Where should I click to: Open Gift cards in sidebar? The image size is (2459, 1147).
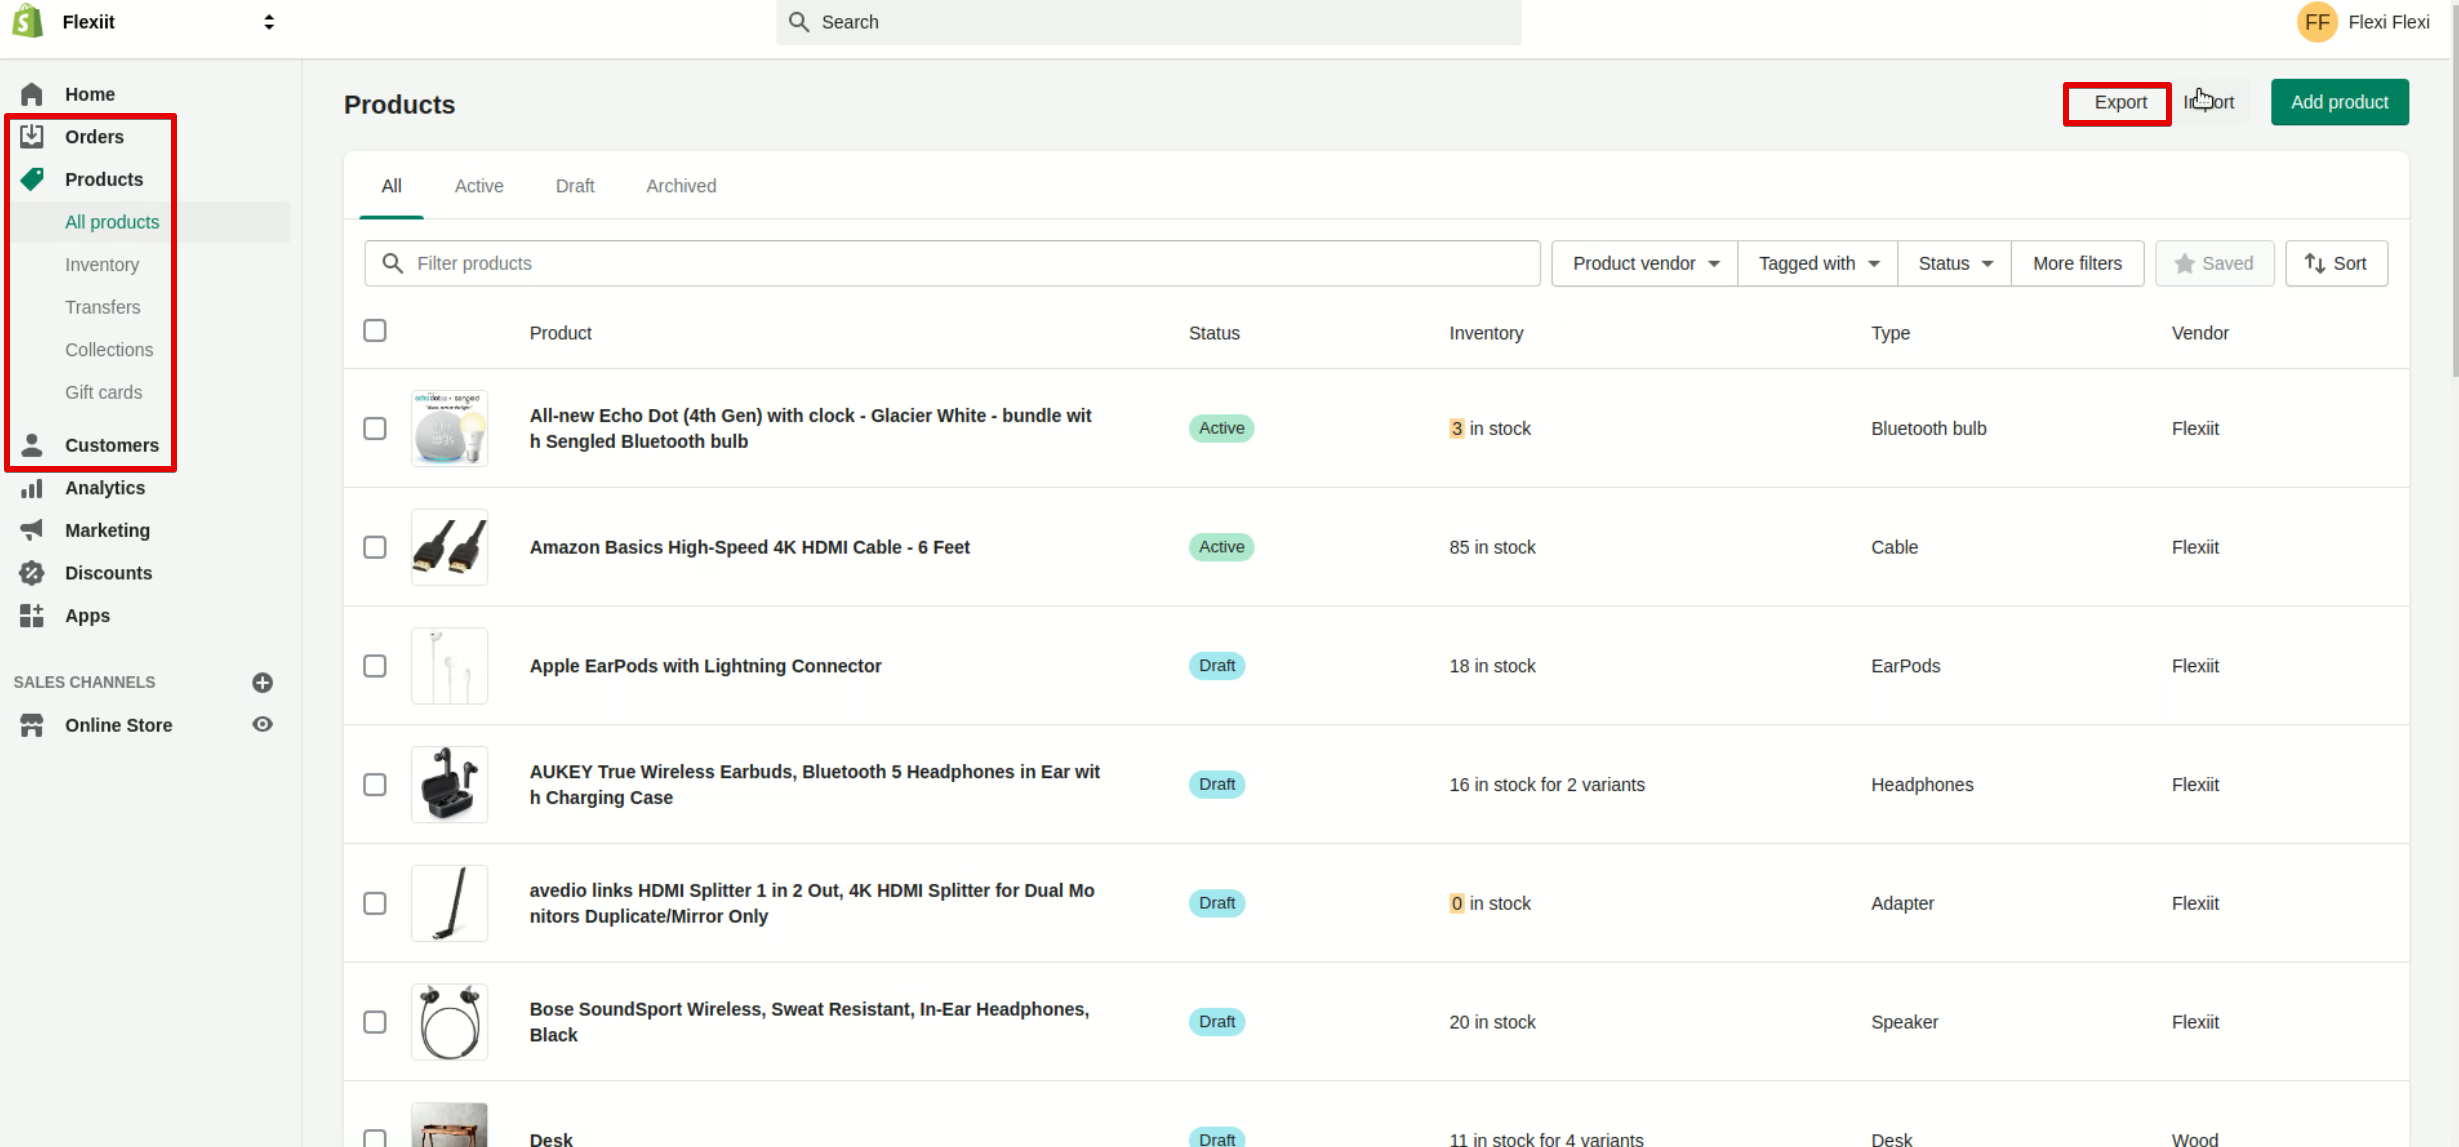pos(103,392)
